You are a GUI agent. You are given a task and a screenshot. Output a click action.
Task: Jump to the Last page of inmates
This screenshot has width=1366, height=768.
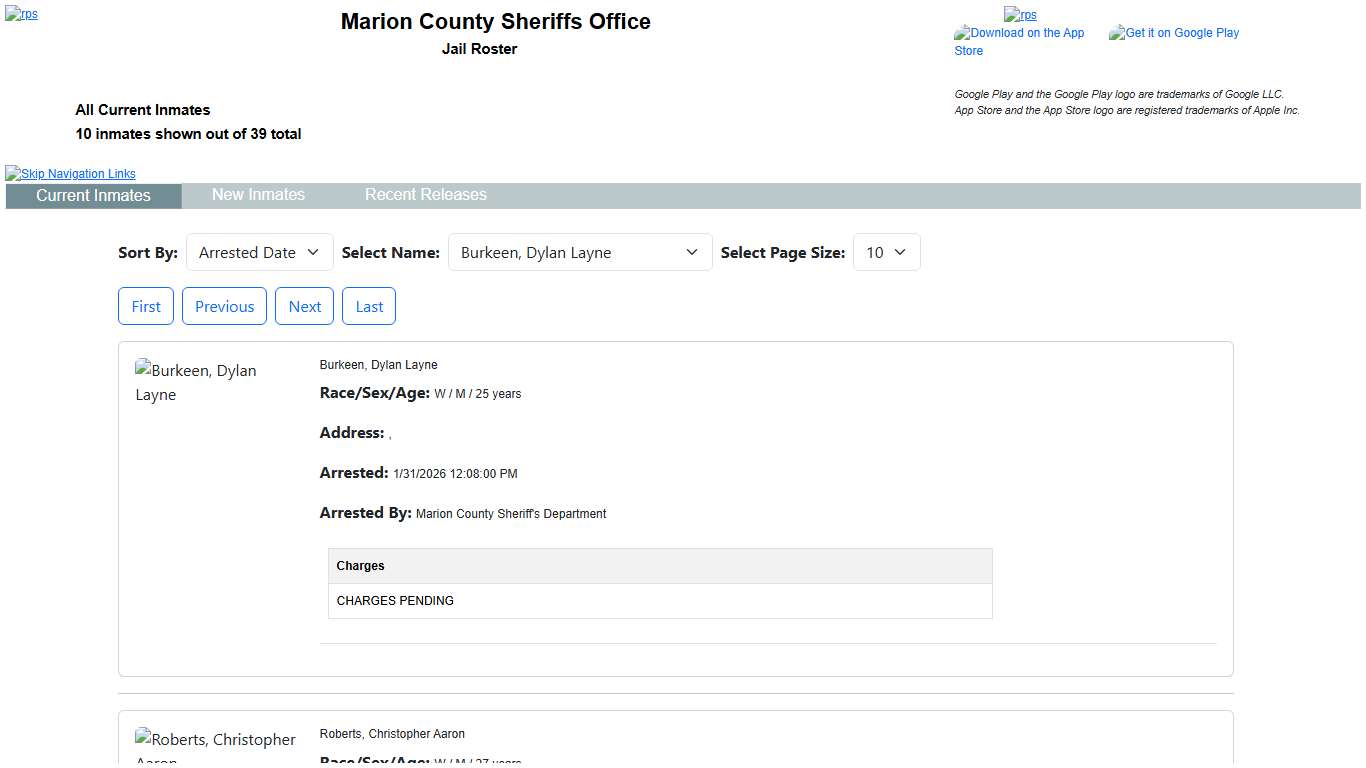[369, 307]
